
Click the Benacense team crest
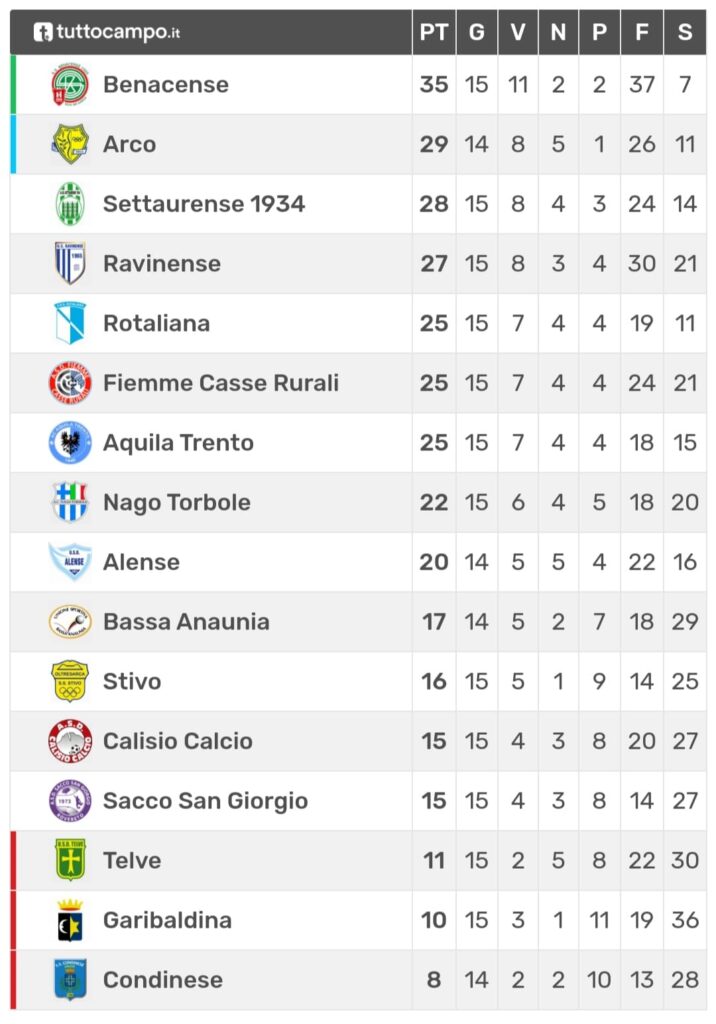click(x=70, y=85)
